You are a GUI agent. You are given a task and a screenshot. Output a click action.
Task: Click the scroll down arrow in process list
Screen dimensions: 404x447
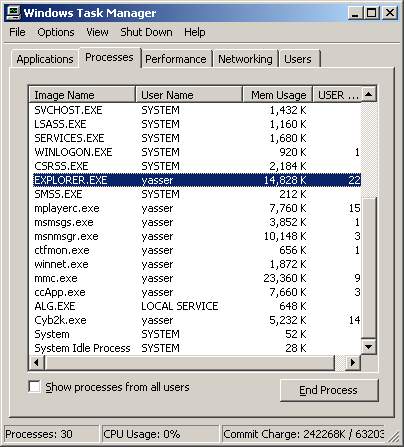coord(369,347)
